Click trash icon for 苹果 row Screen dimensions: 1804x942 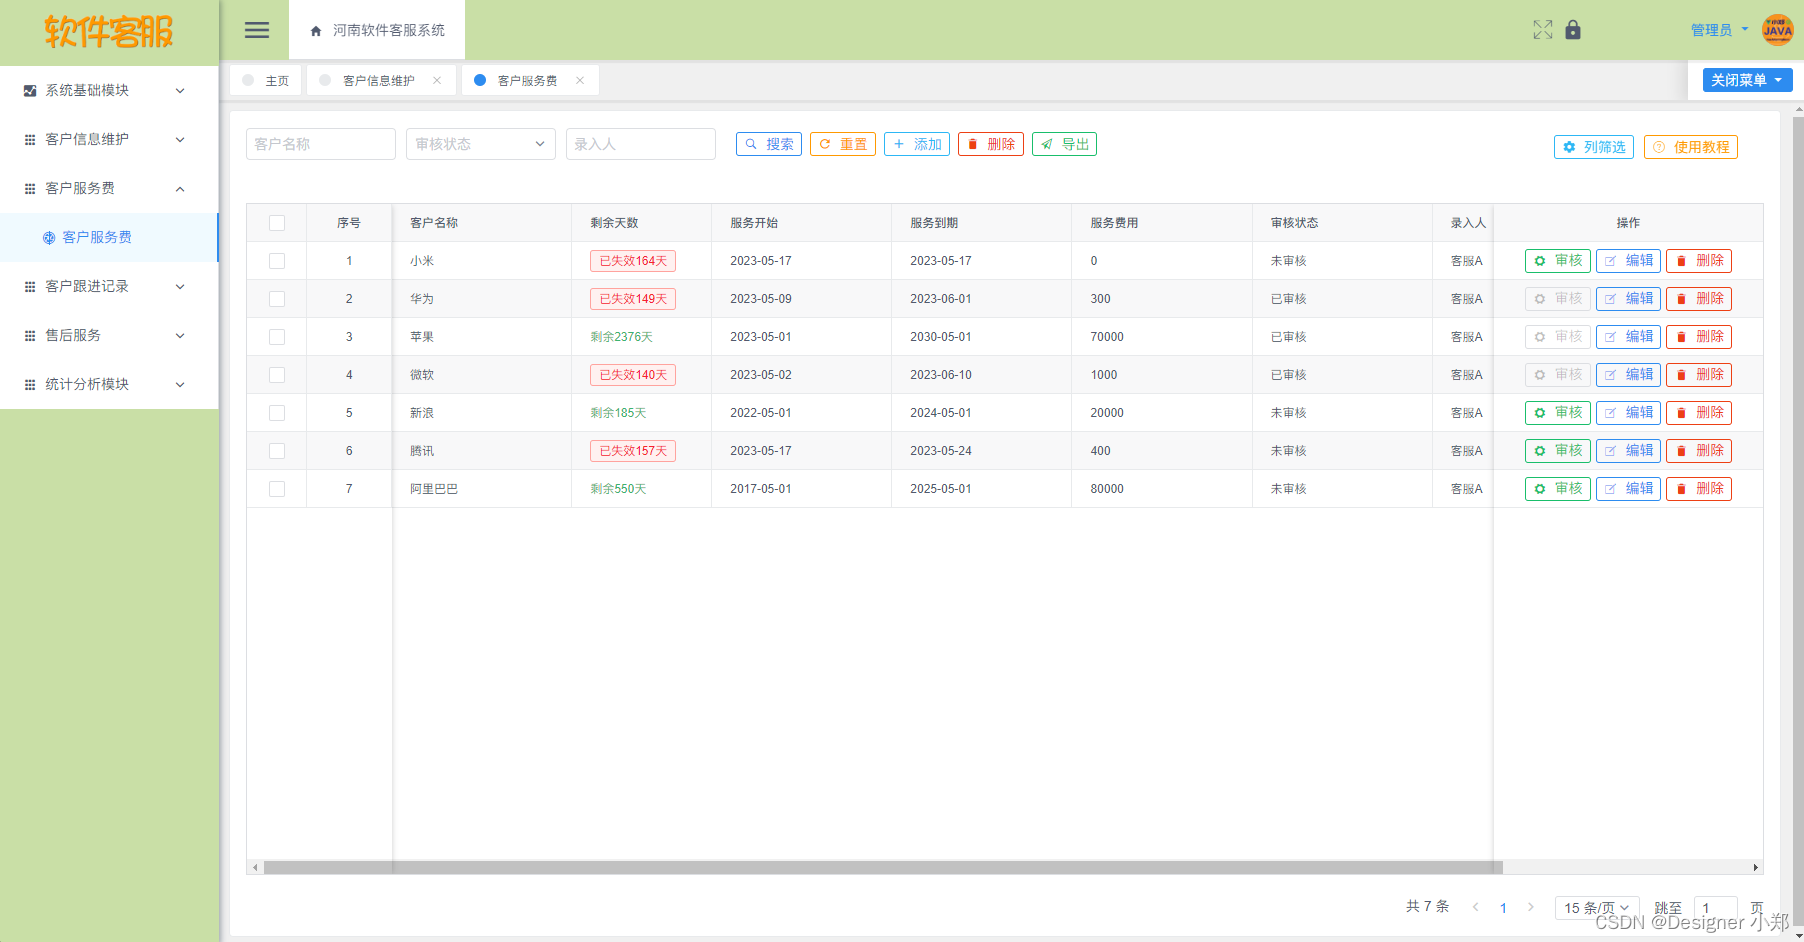pos(1681,337)
